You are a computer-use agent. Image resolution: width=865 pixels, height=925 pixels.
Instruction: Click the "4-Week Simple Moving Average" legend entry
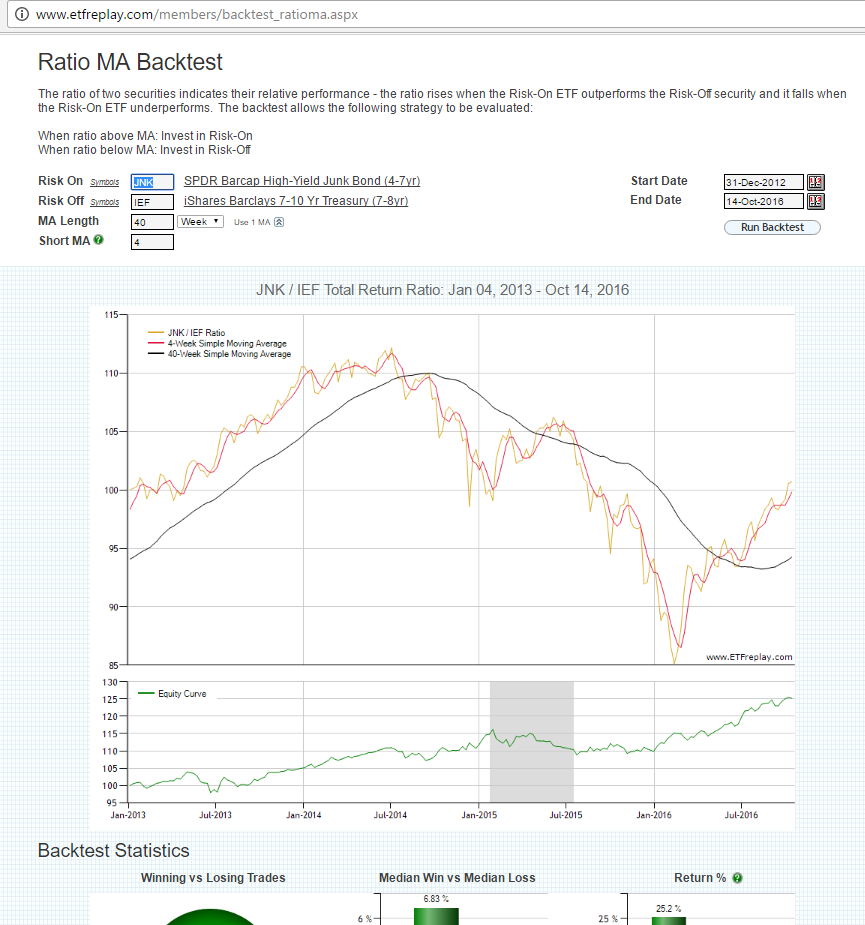217,343
